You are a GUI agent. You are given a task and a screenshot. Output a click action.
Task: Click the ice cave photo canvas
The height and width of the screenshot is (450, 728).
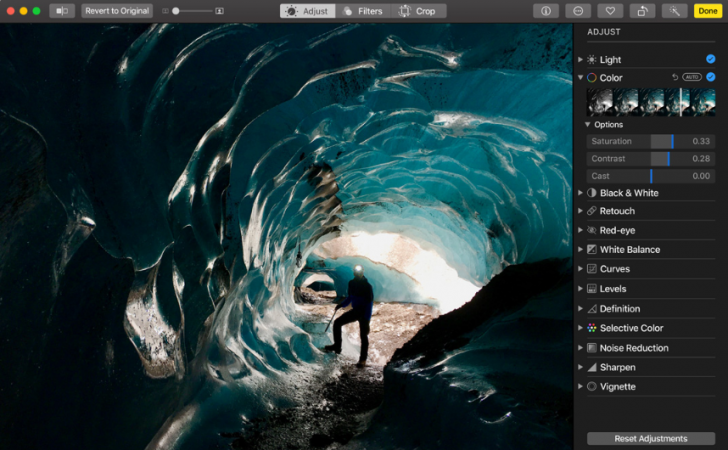click(x=286, y=236)
